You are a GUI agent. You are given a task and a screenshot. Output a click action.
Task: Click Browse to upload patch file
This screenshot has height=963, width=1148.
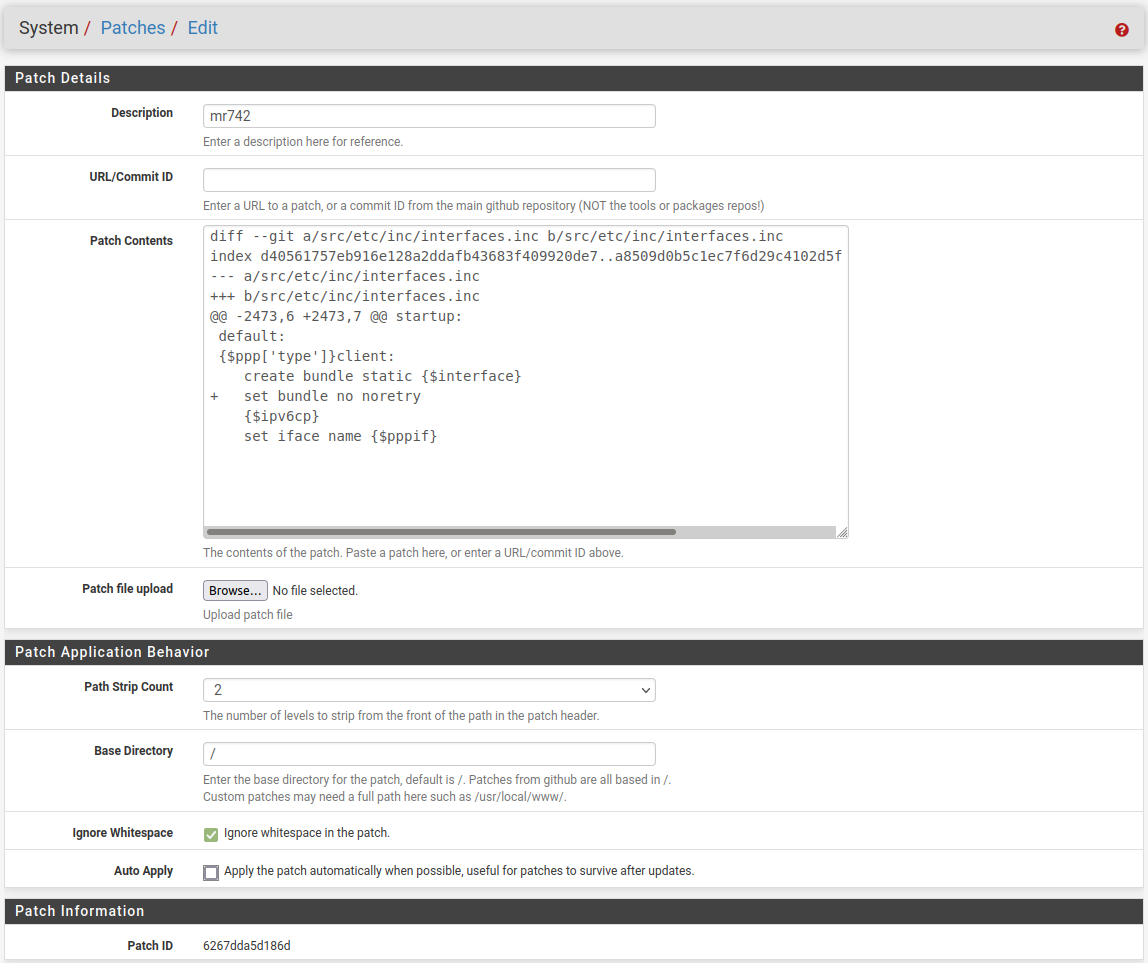tap(235, 590)
